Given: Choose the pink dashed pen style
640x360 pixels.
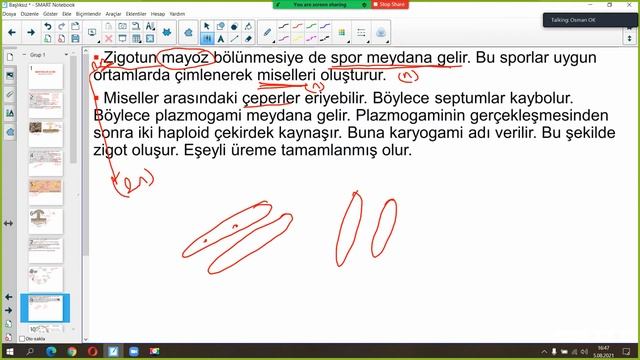Looking at the screenshot, I should tap(311, 39).
